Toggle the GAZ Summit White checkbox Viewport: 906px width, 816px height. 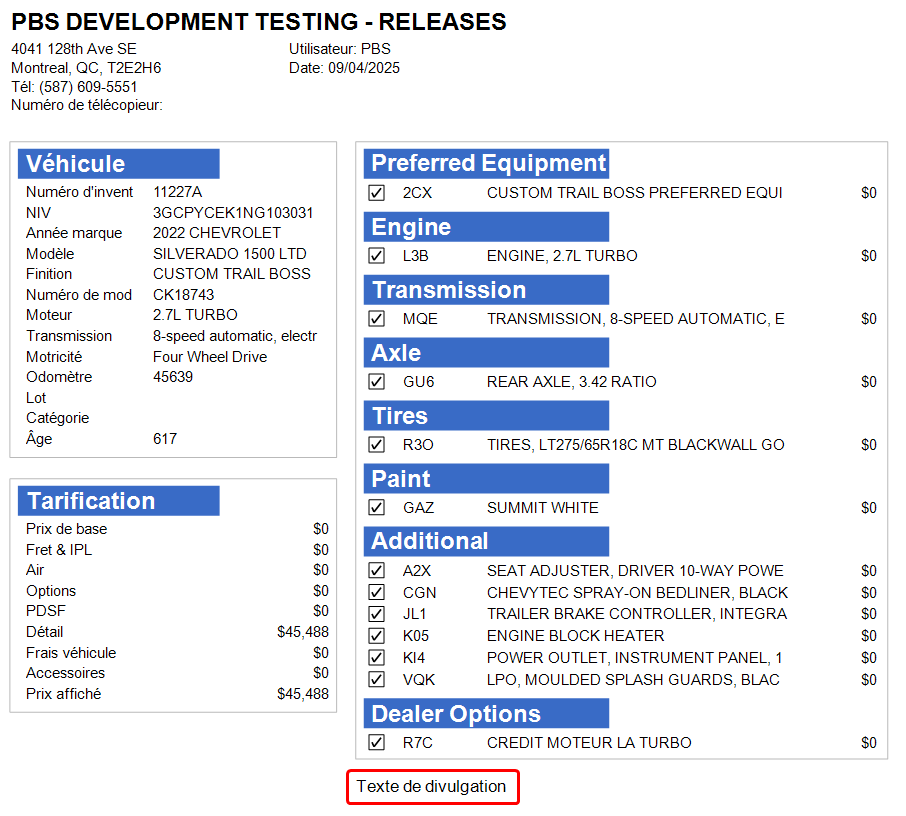pyautogui.click(x=377, y=508)
